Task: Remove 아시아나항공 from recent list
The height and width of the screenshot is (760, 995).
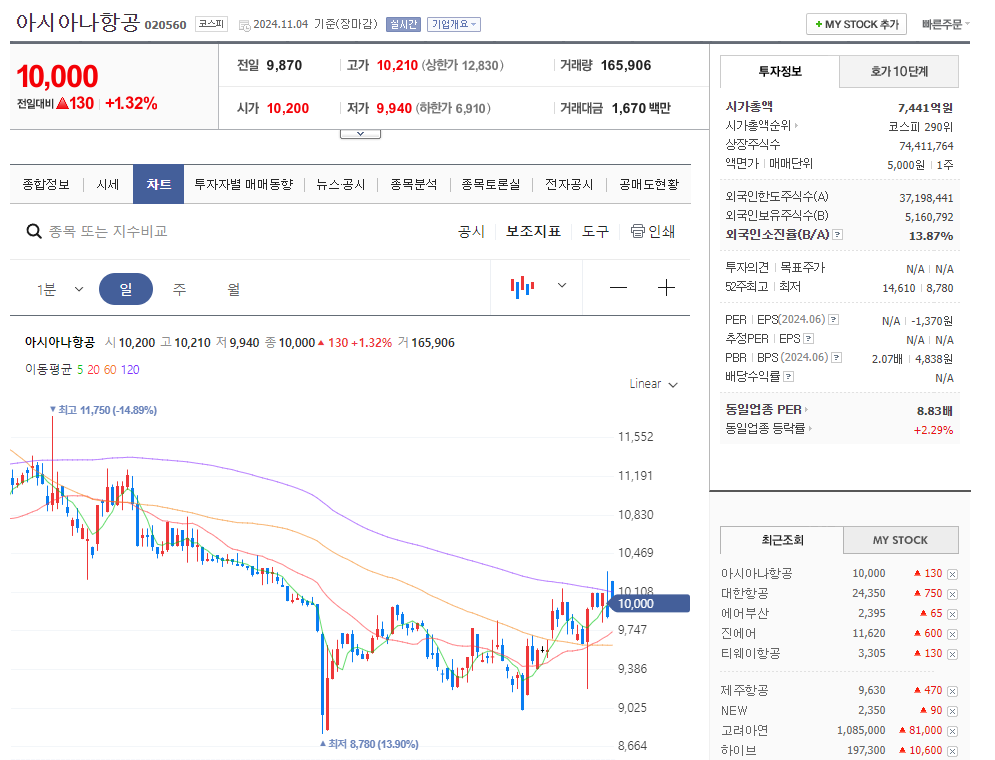Action: [x=952, y=574]
